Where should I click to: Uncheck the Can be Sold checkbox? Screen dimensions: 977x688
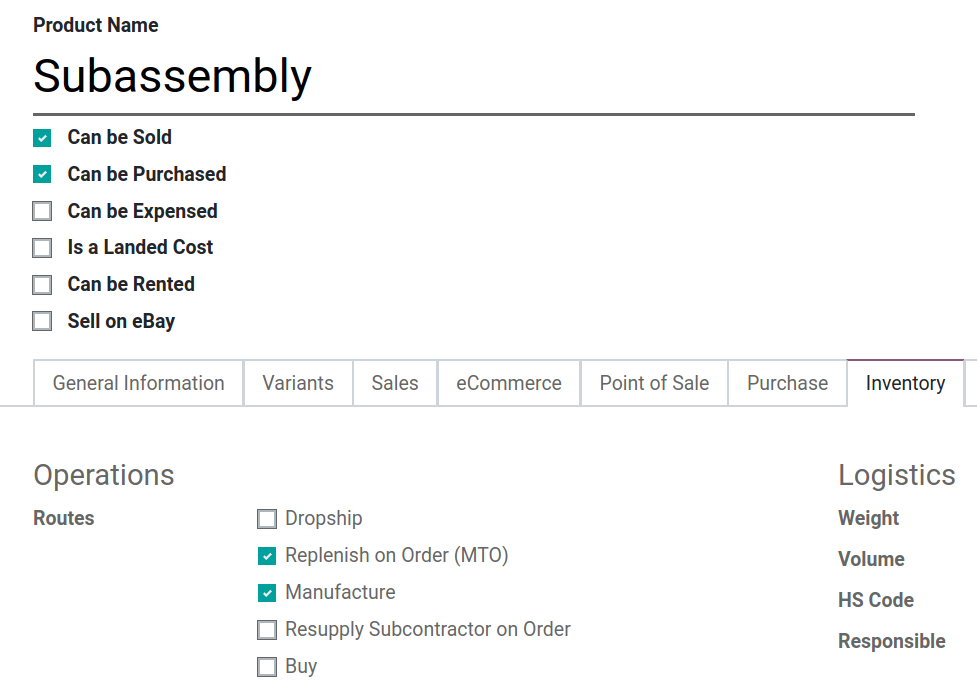[x=42, y=138]
